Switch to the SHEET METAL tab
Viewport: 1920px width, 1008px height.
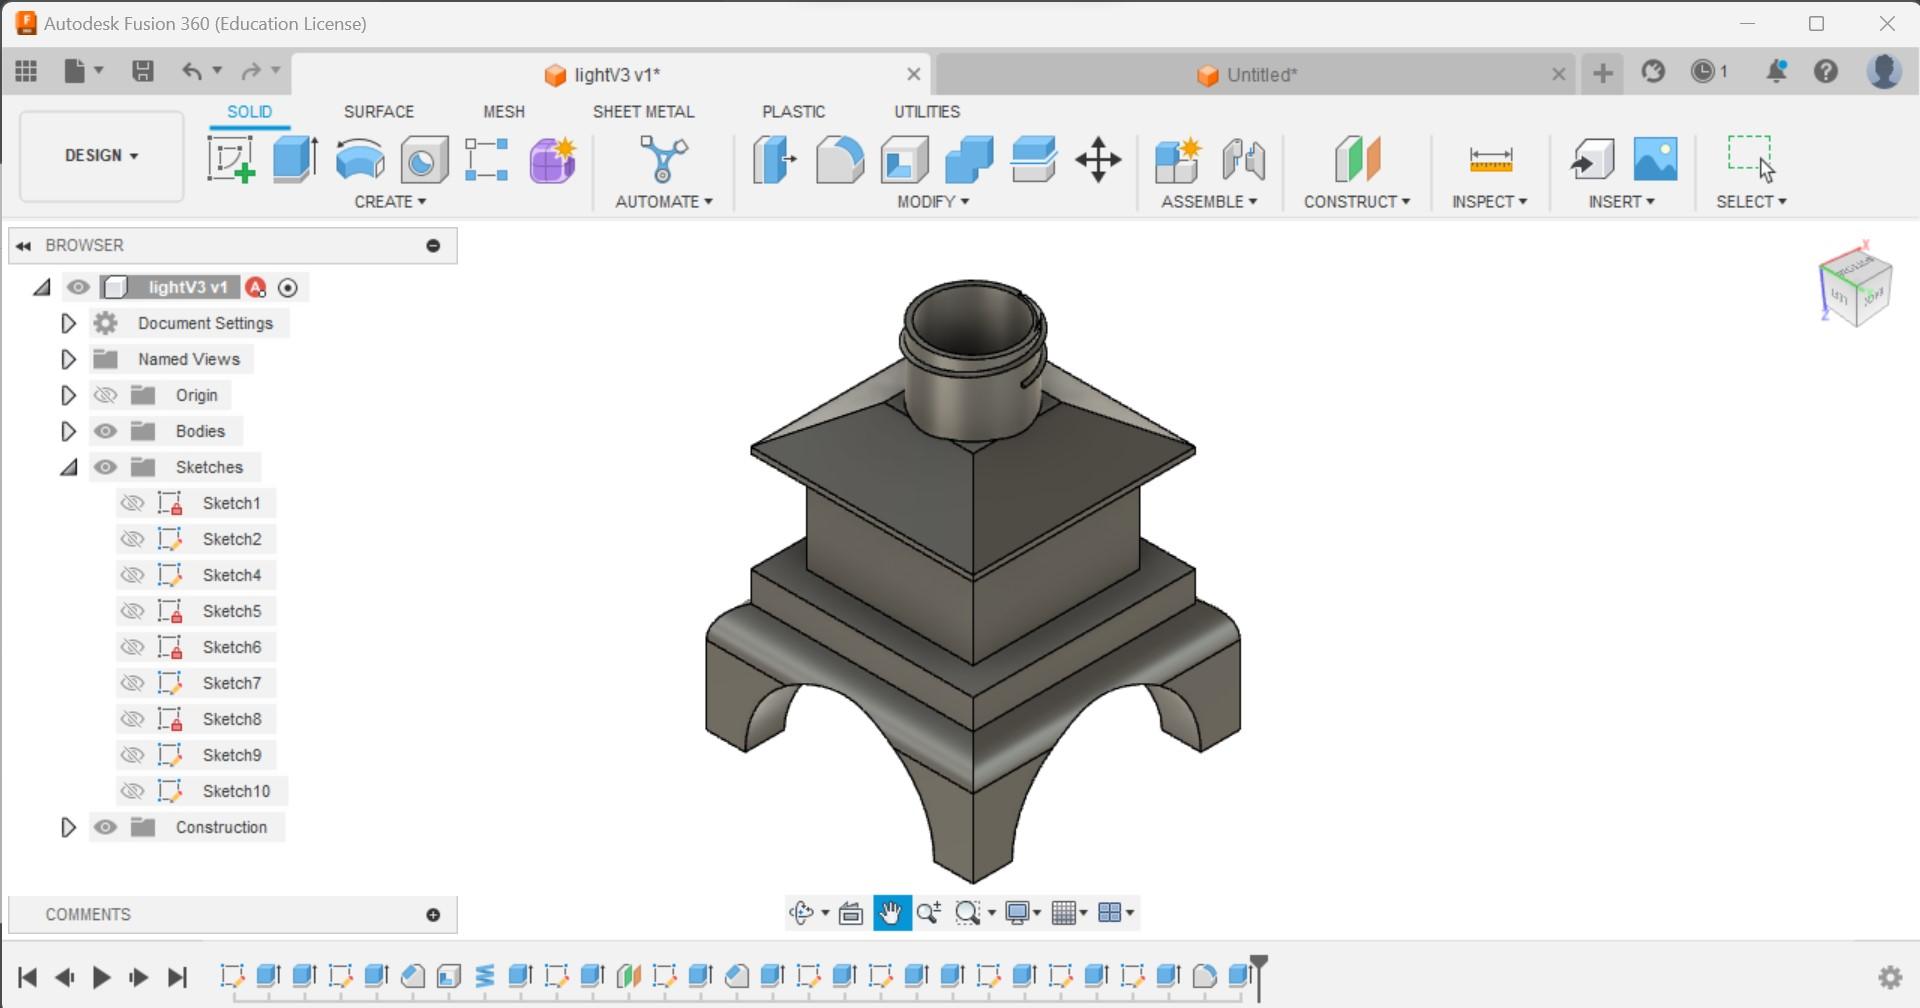point(643,112)
